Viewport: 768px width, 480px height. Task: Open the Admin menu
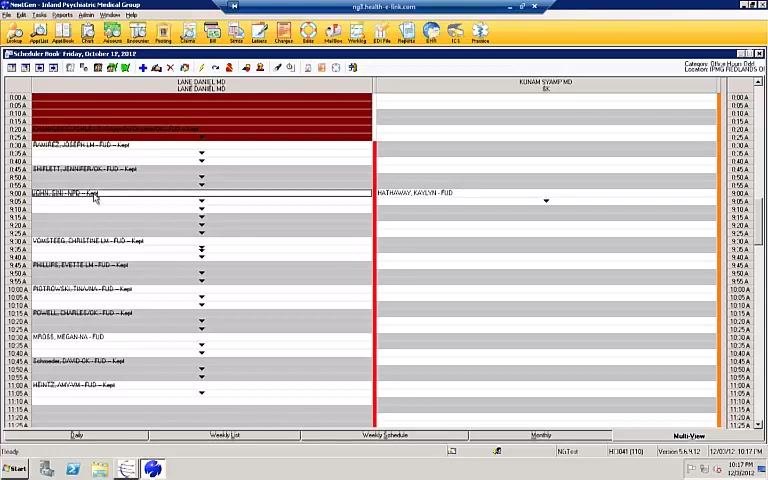click(x=86, y=15)
